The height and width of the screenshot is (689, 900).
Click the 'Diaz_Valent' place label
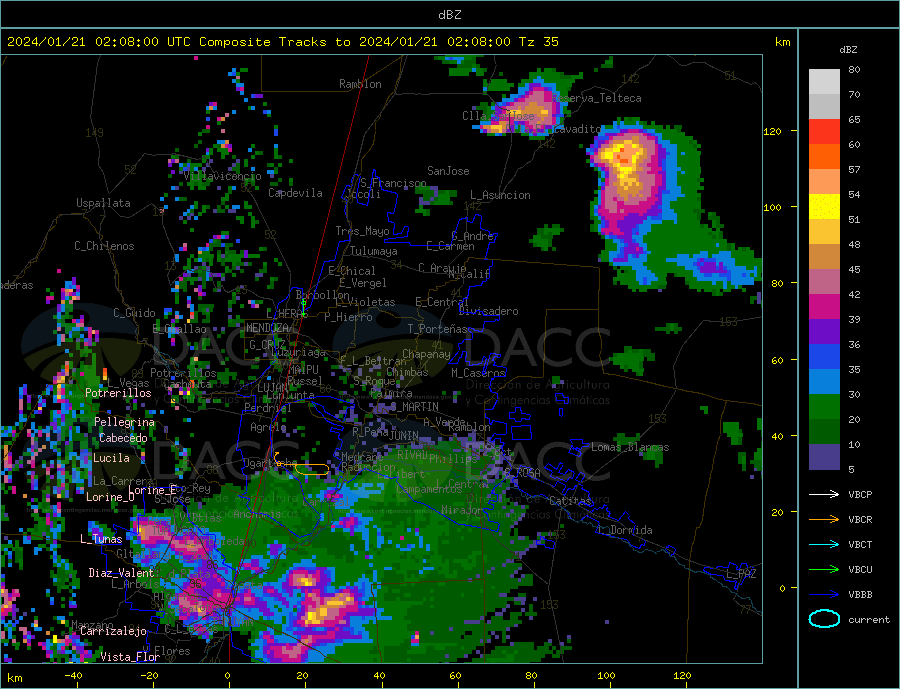point(121,573)
